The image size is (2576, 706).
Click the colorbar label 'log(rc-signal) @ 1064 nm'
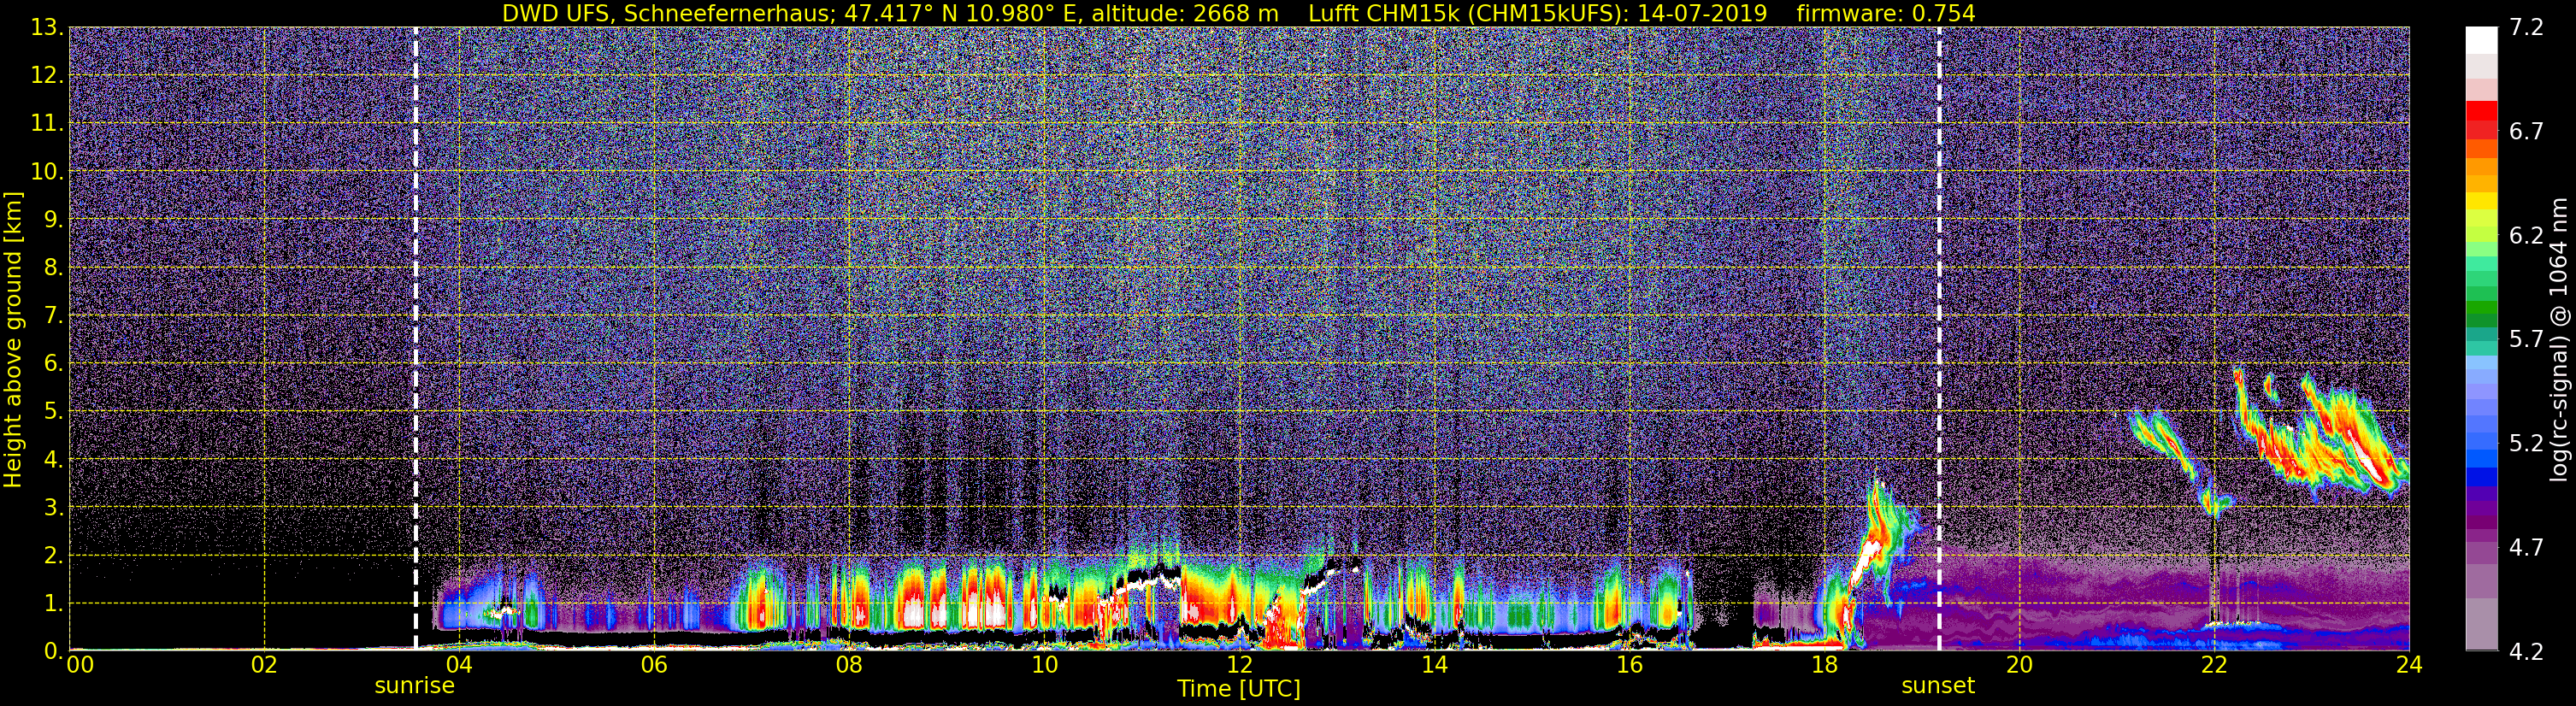(x=2558, y=339)
